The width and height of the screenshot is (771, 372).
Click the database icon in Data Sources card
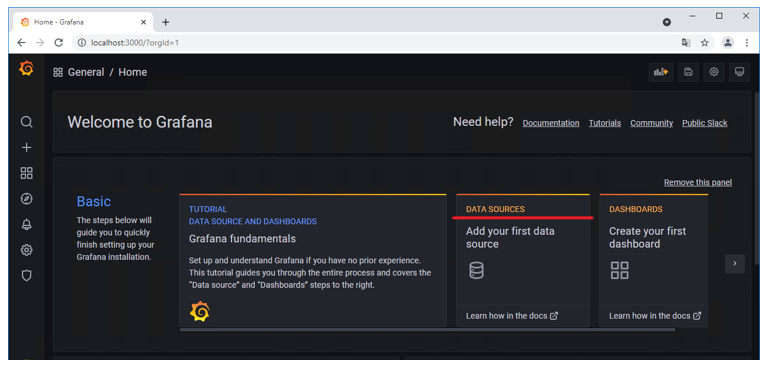point(476,270)
